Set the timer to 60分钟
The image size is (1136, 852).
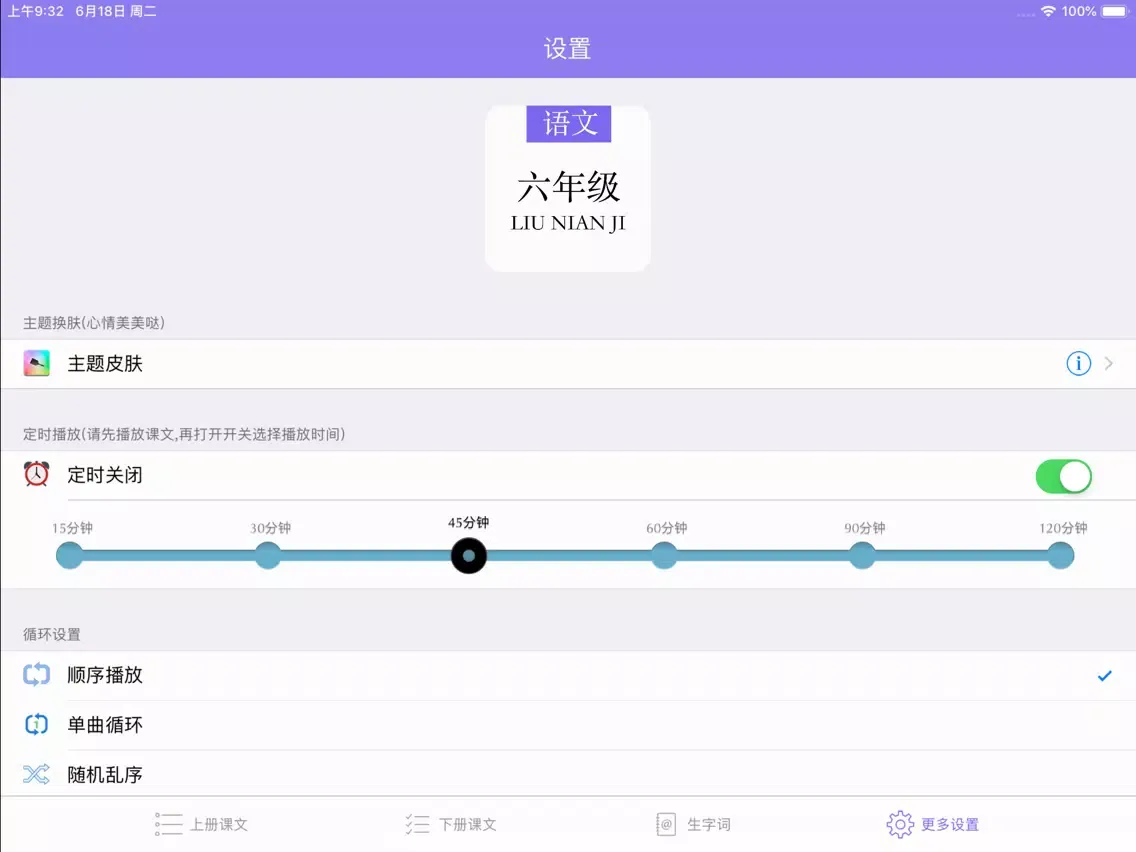pyautogui.click(x=664, y=556)
